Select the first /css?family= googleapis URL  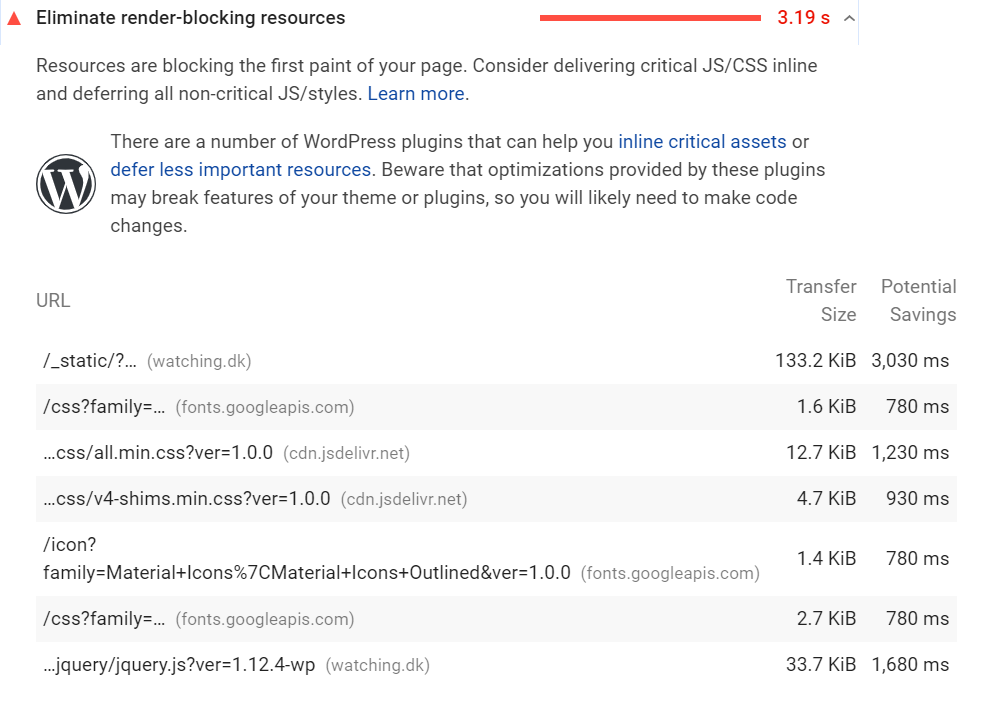click(104, 407)
